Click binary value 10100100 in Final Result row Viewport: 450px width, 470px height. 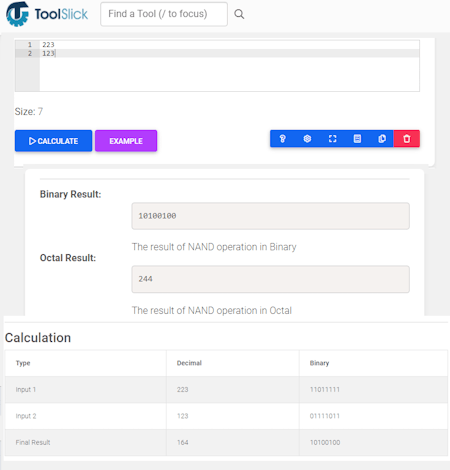[325, 442]
